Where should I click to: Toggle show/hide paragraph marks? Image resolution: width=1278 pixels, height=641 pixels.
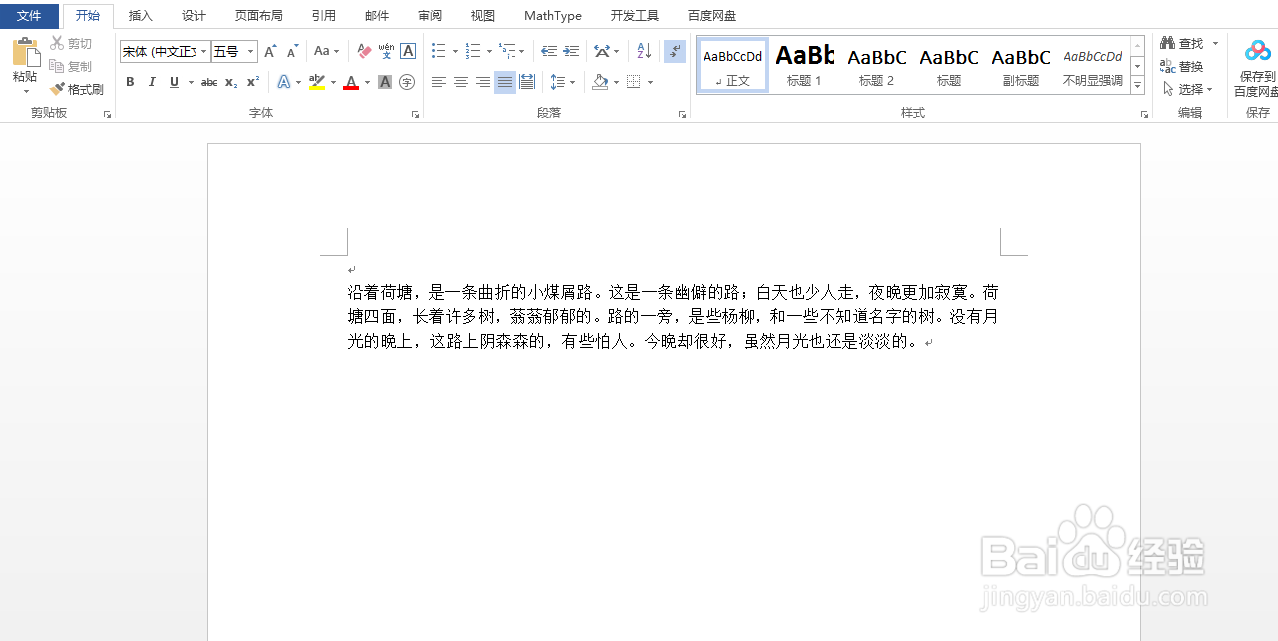click(675, 51)
